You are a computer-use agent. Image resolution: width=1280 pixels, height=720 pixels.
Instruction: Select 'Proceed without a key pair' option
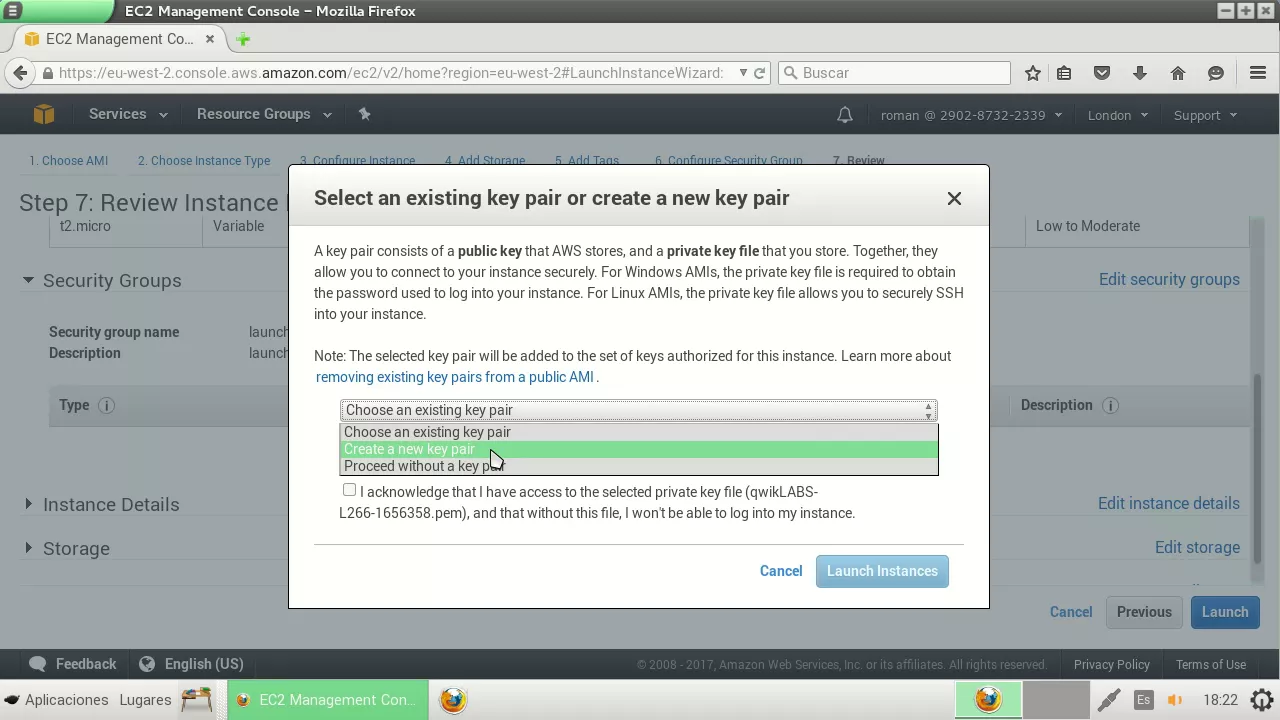tap(638, 466)
